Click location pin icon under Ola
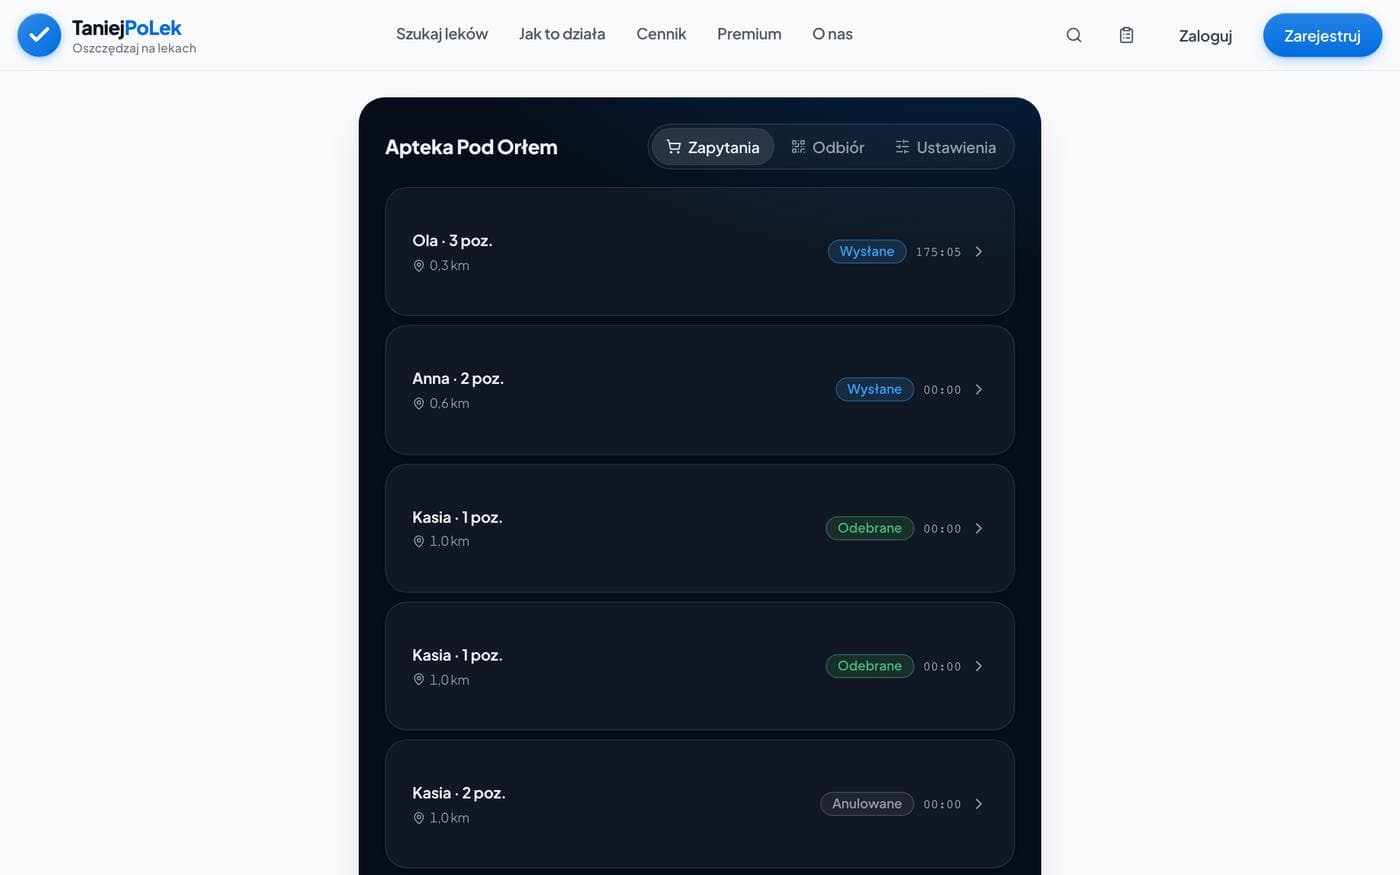This screenshot has width=1400, height=875. 419,266
